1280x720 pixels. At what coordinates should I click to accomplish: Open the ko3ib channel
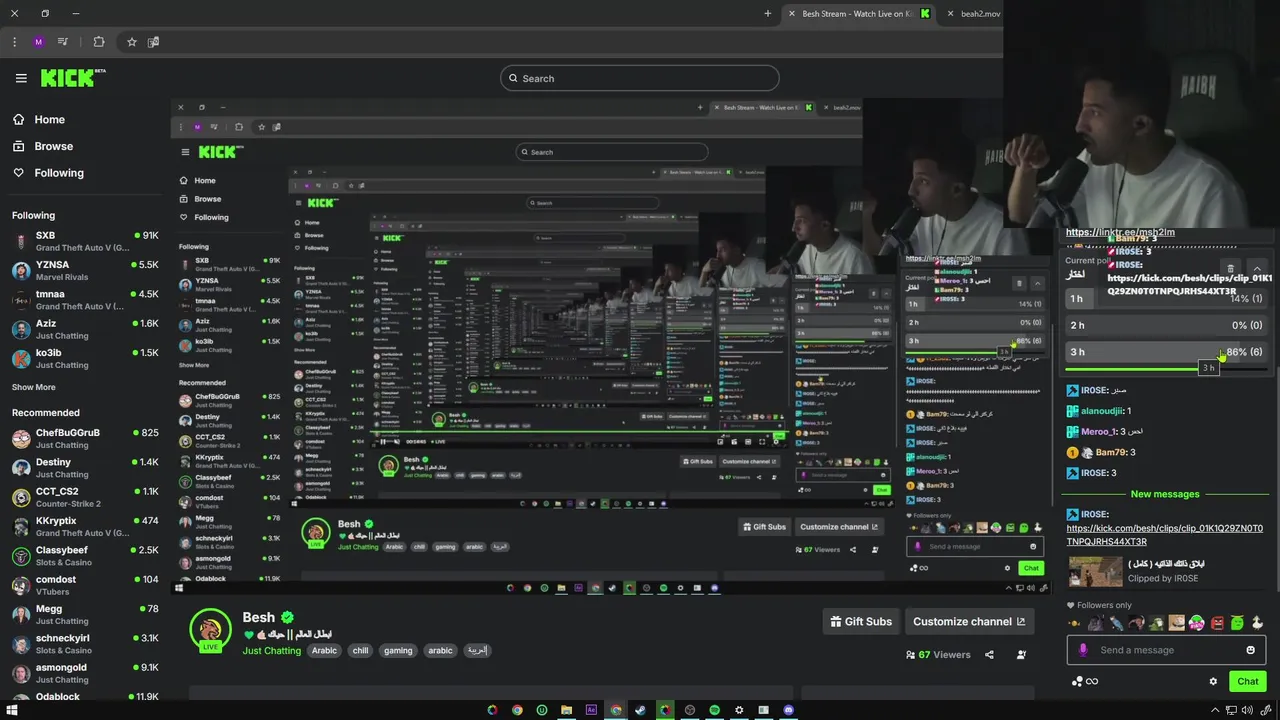85,358
